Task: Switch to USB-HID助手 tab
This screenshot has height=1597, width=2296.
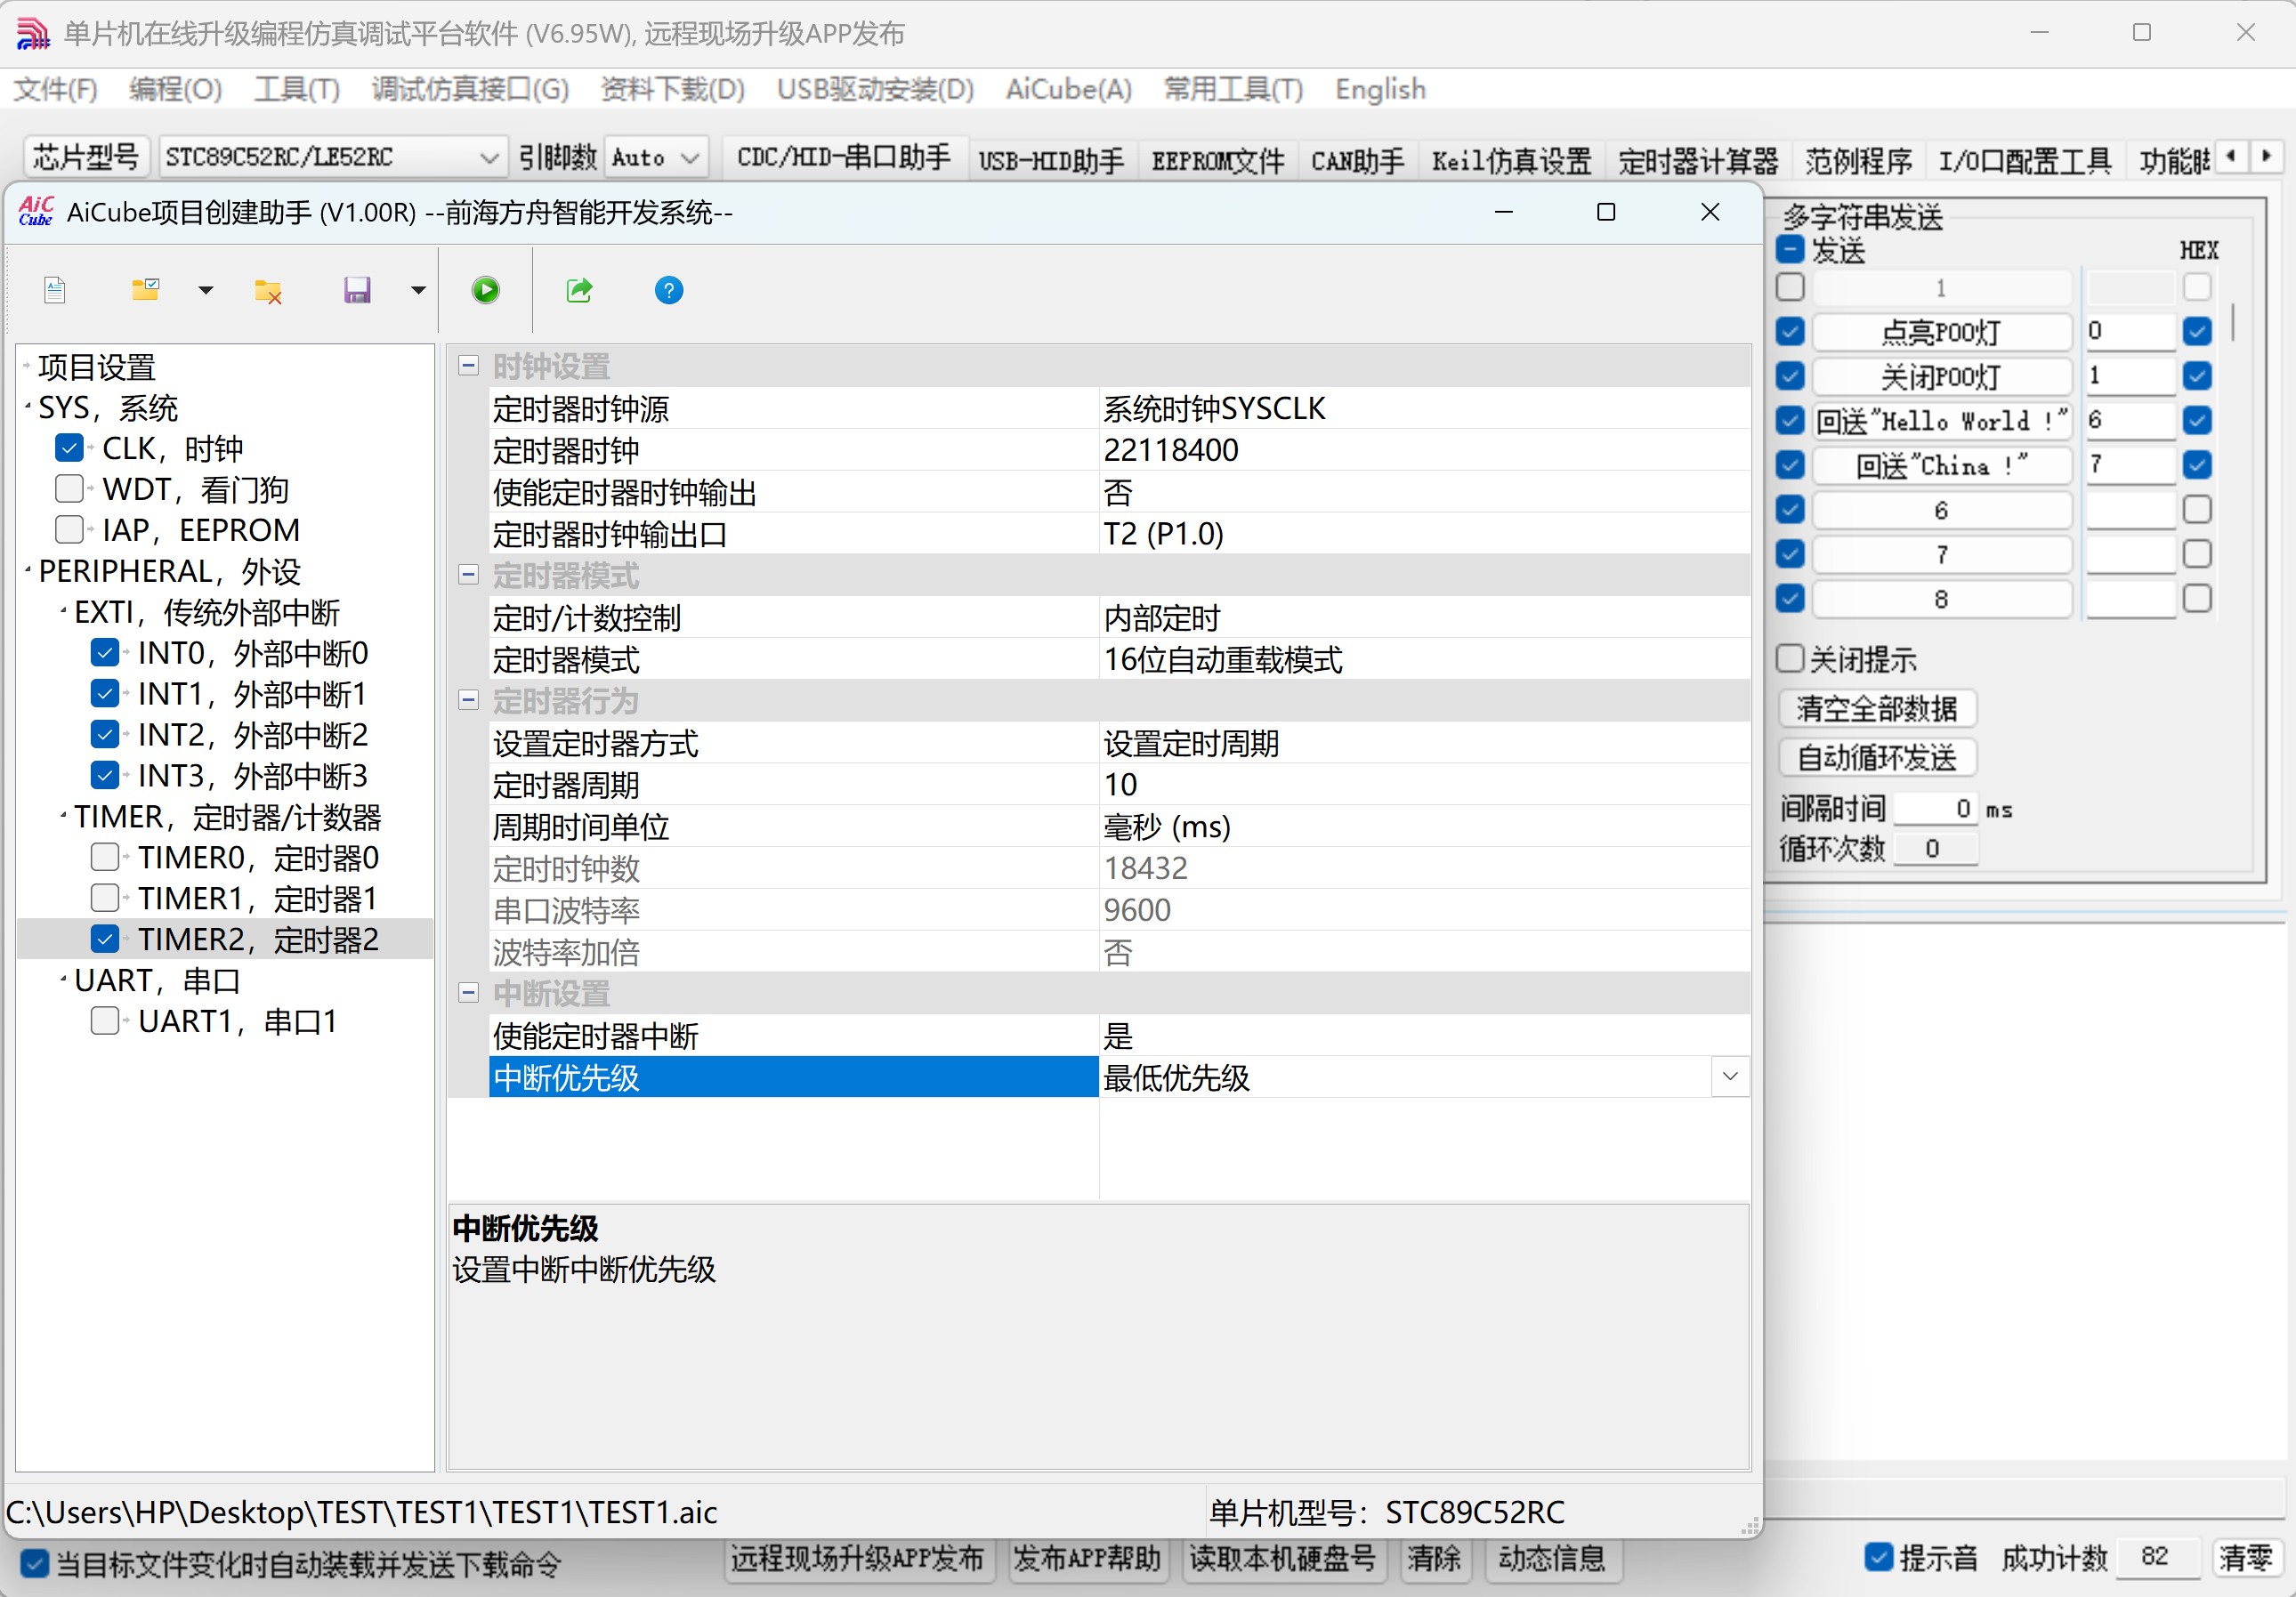Action: [1051, 160]
